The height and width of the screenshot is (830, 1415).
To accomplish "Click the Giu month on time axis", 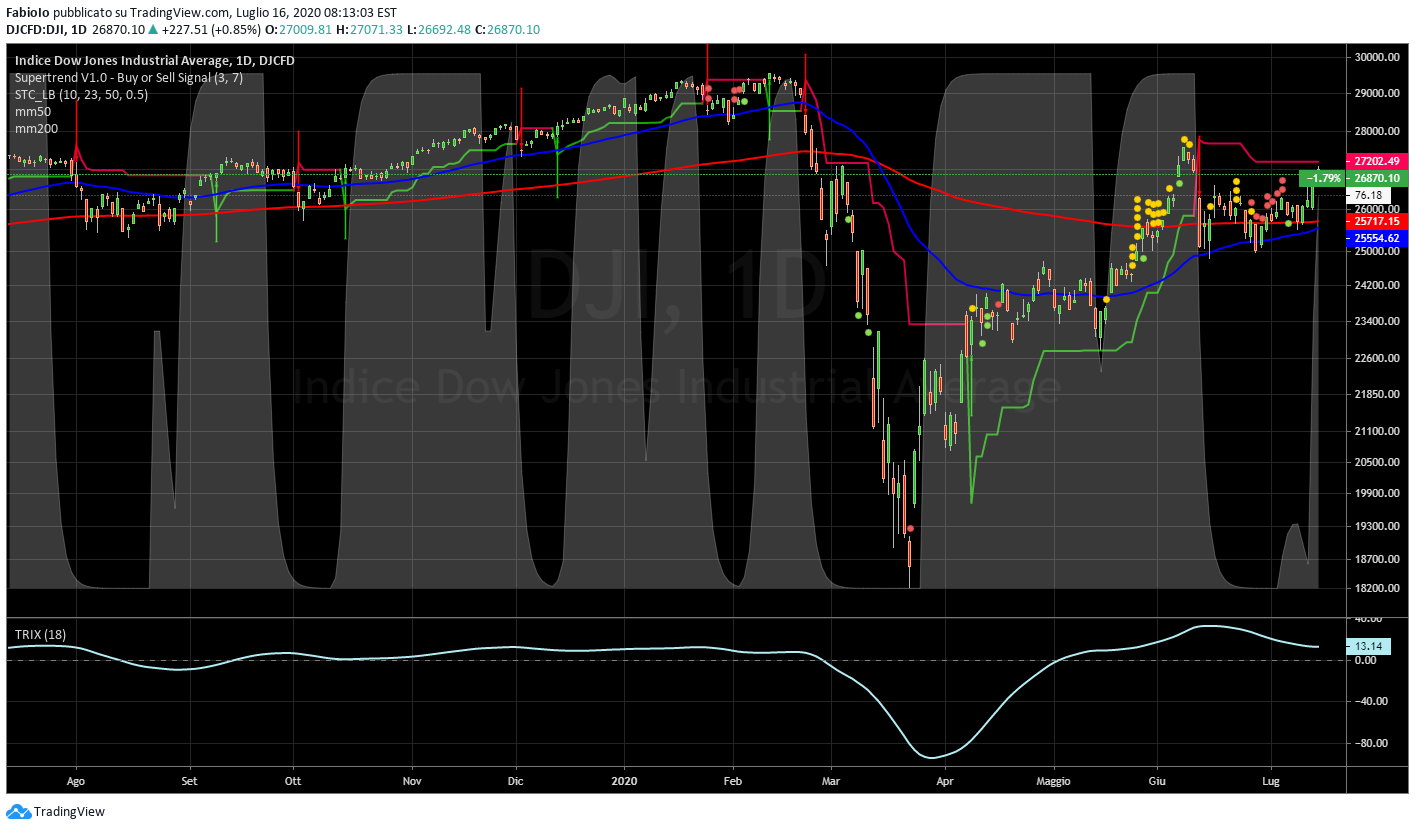I will click(1157, 780).
